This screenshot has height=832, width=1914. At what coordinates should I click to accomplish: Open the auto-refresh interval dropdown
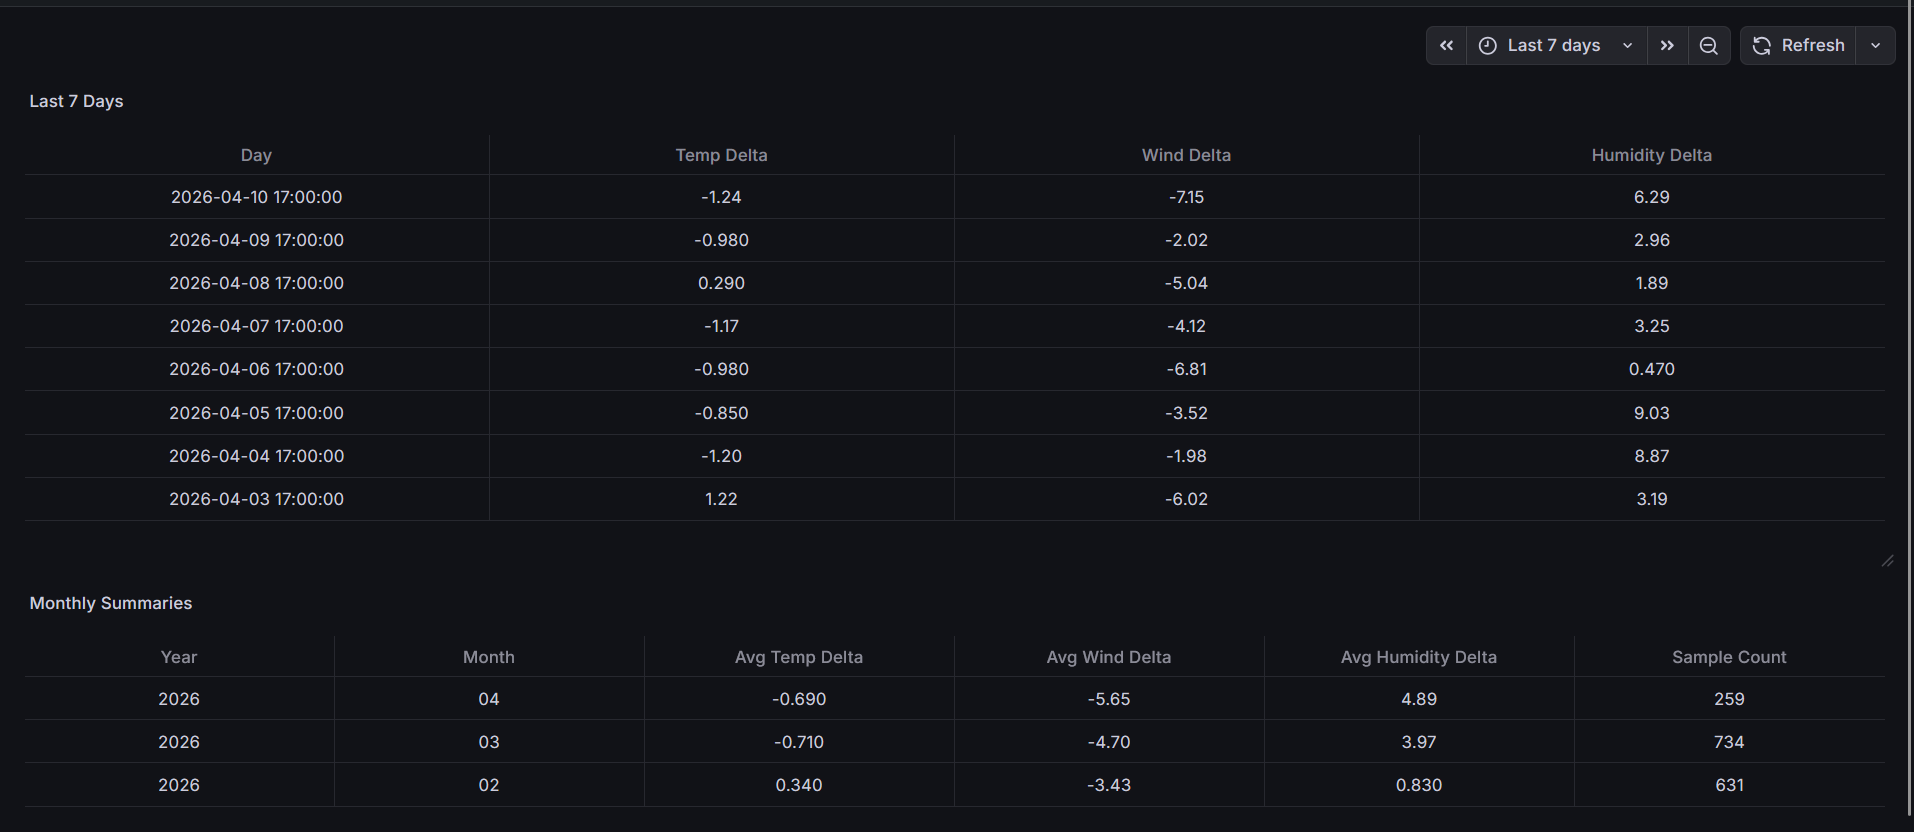pos(1876,45)
